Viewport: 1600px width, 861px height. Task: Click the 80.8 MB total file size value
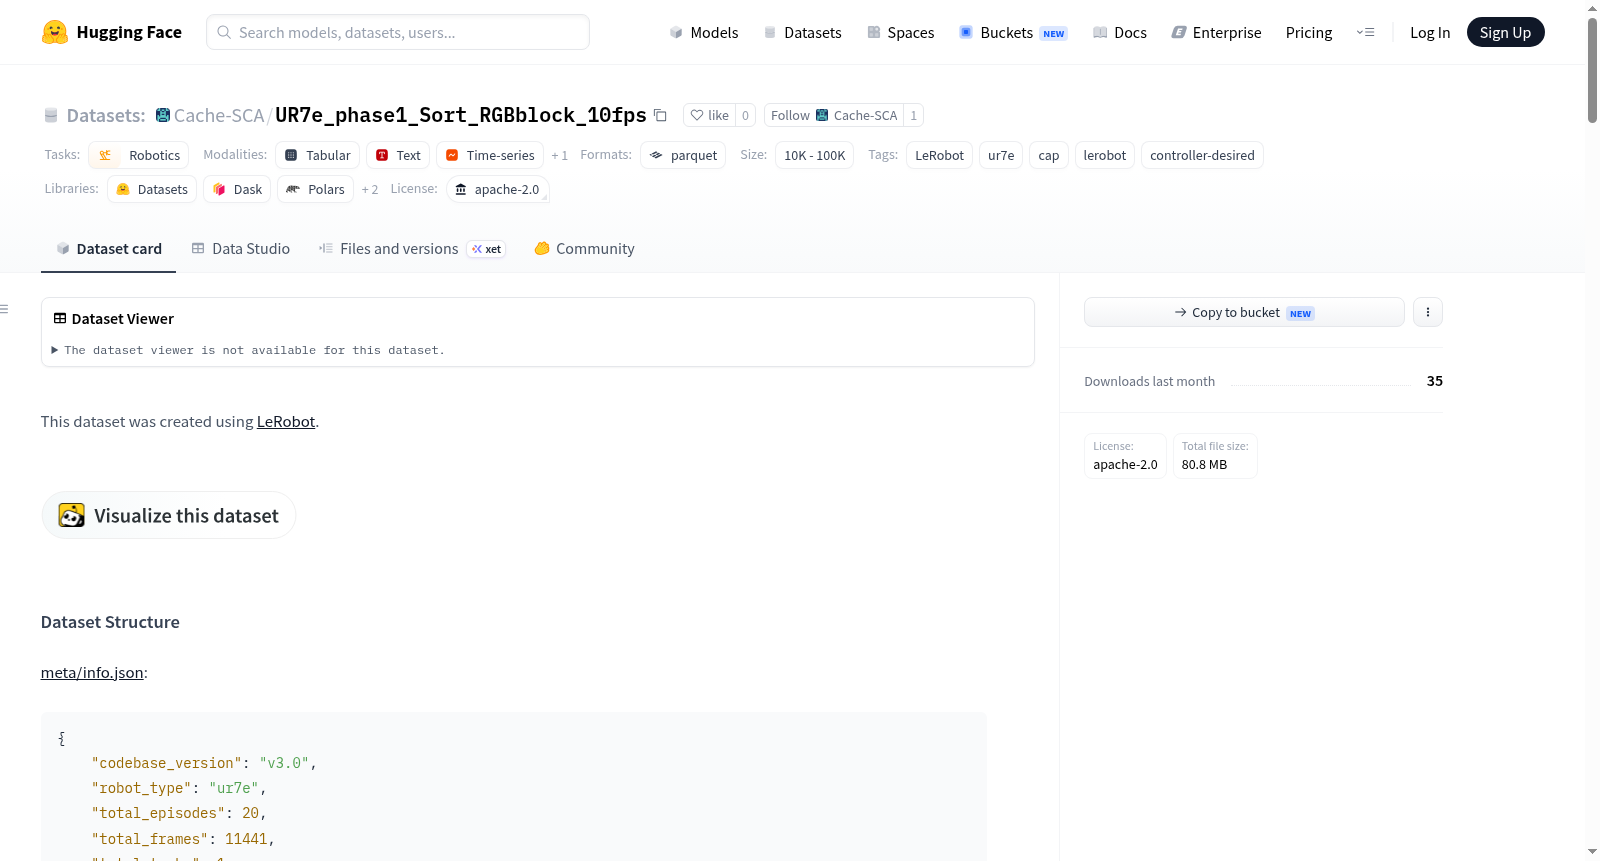[x=1204, y=464]
